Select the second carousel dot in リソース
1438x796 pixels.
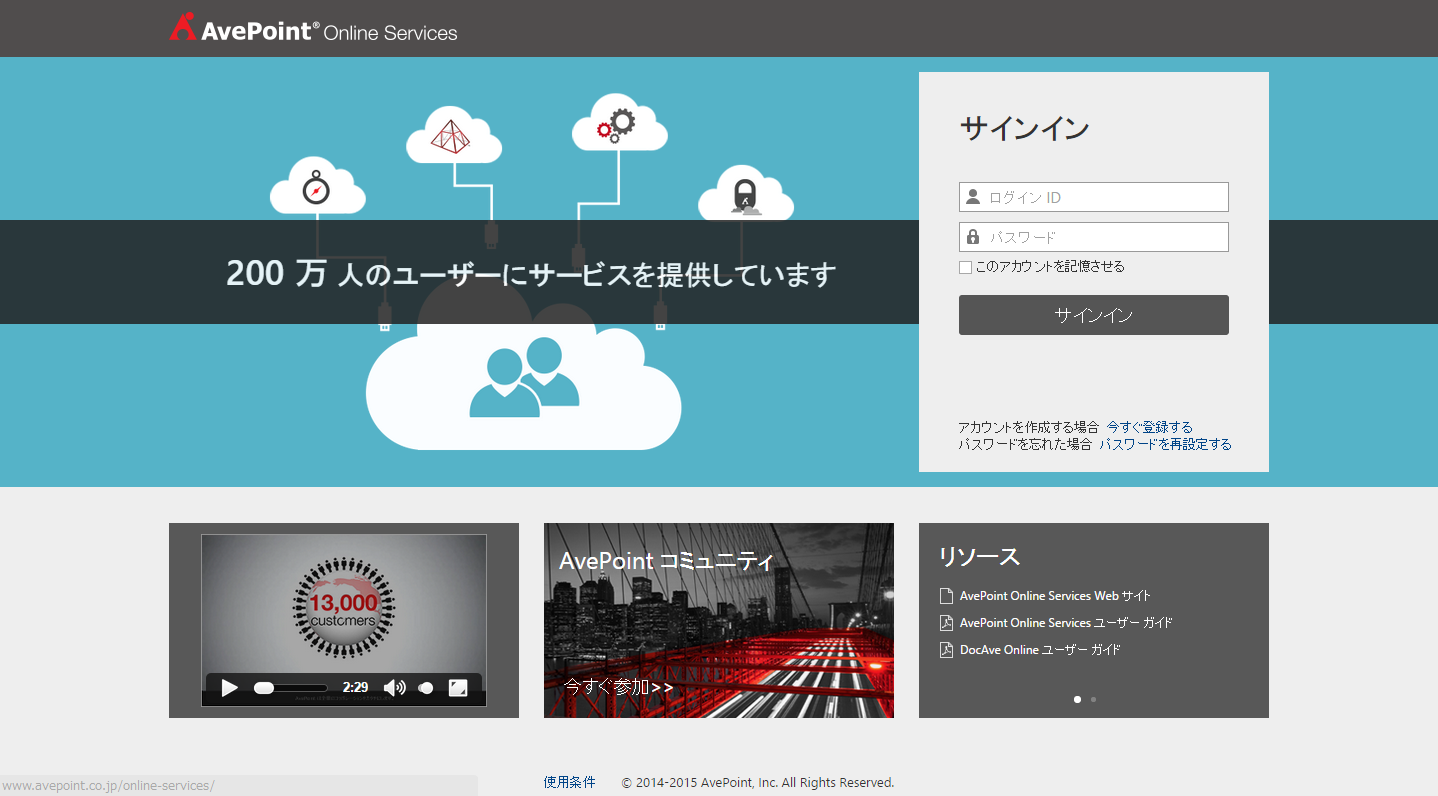tap(1093, 700)
